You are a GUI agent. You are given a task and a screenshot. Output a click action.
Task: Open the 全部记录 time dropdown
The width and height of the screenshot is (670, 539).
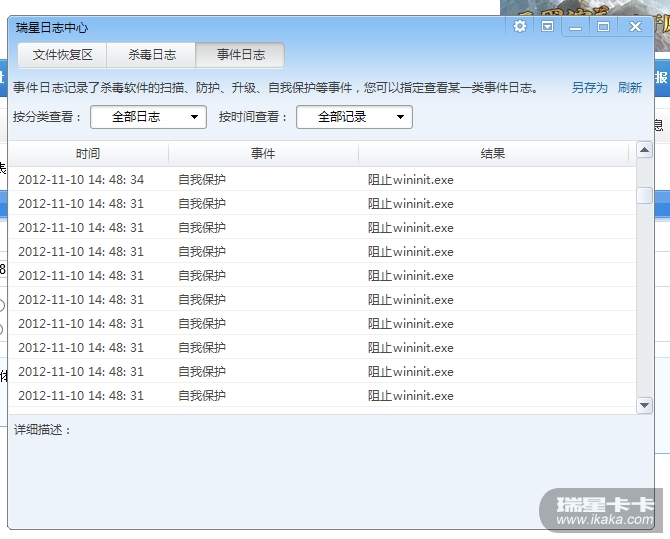point(354,117)
